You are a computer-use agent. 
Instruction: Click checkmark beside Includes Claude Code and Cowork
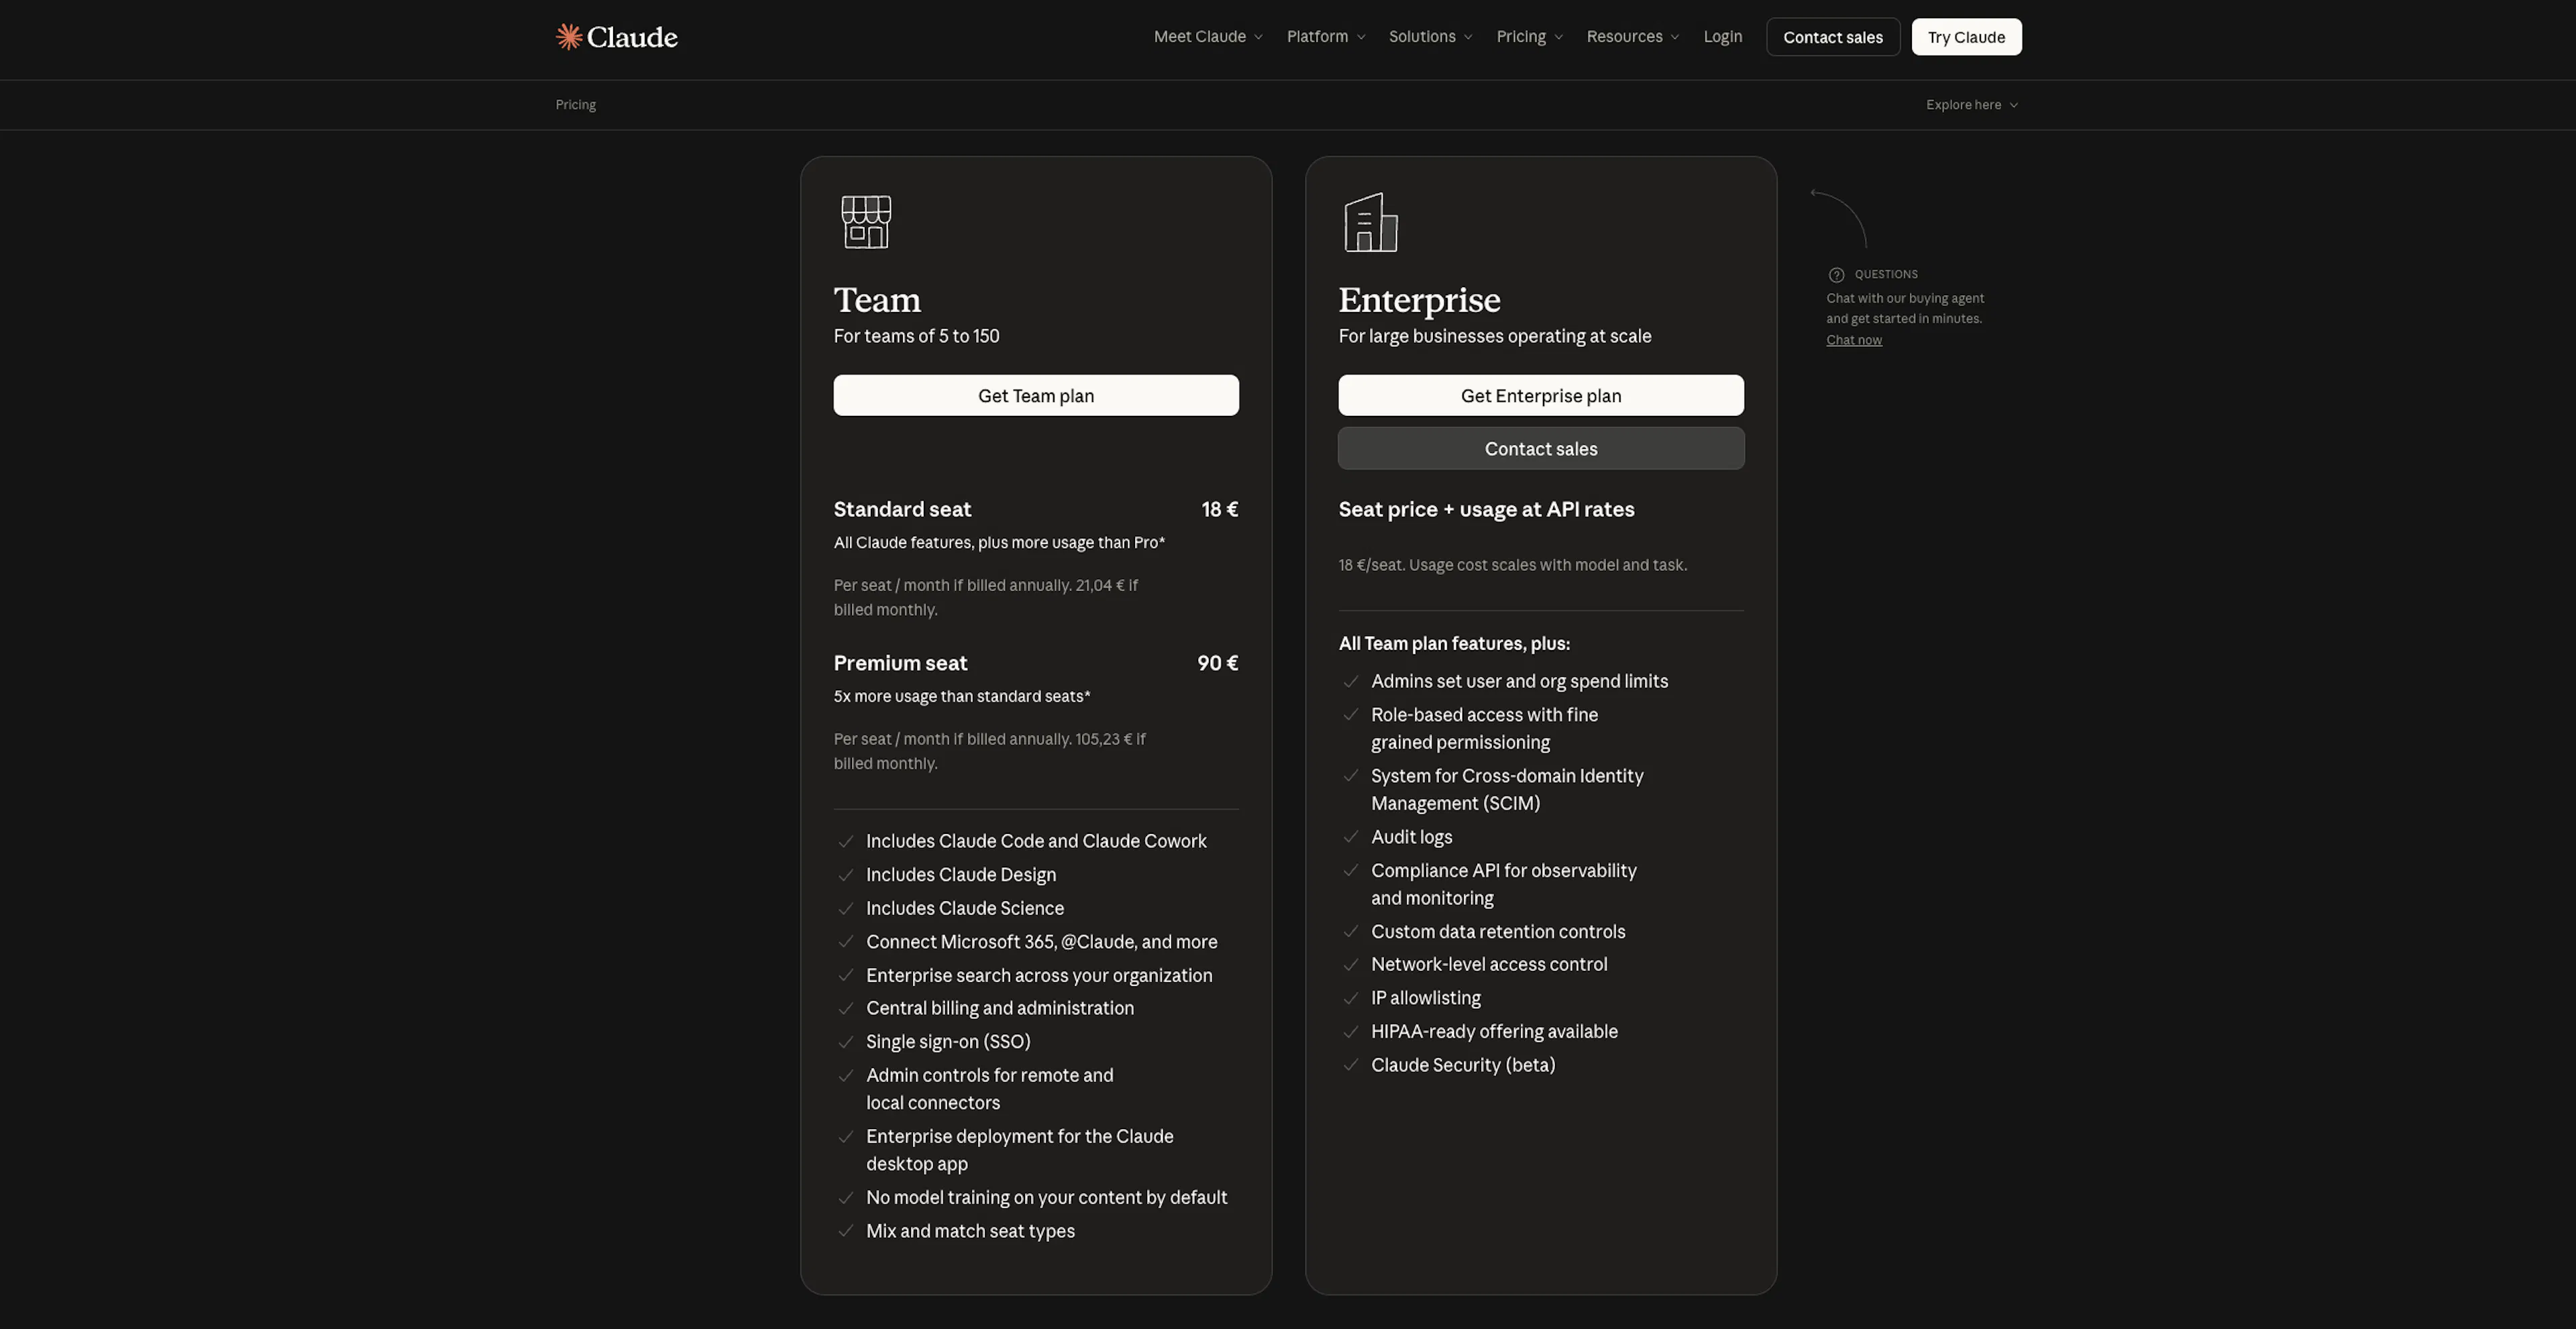pyautogui.click(x=846, y=841)
